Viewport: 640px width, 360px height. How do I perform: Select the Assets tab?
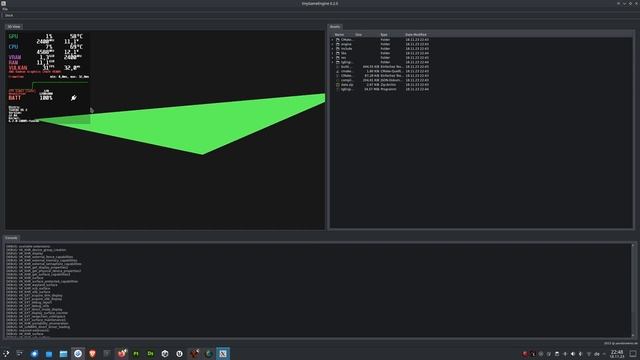point(335,27)
